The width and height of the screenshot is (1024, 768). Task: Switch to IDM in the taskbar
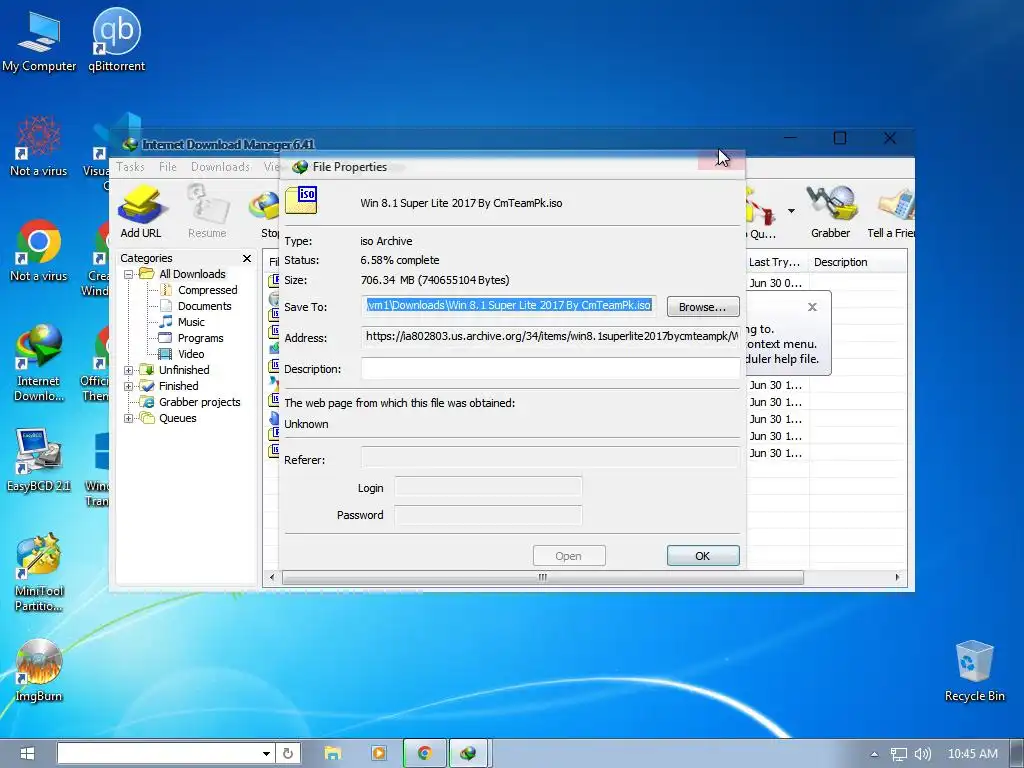pyautogui.click(x=468, y=754)
